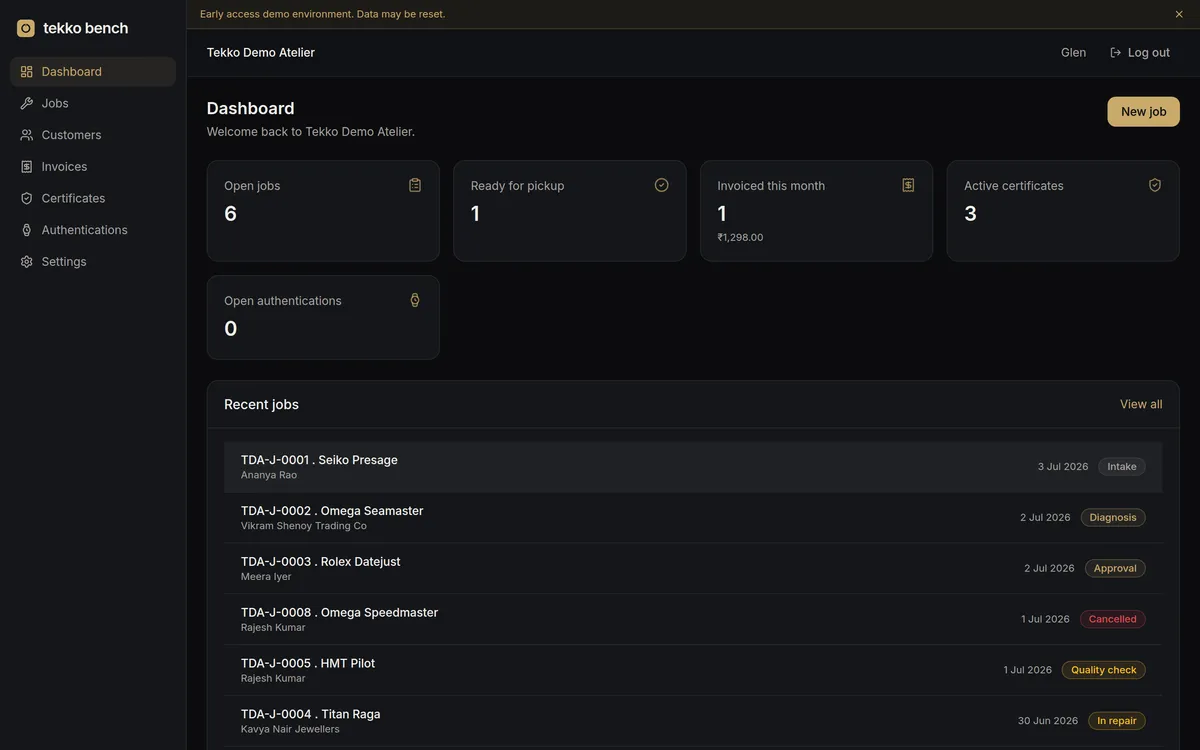The image size is (1200, 750).
Task: Click customer name Ananya Rao
Action: point(269,475)
